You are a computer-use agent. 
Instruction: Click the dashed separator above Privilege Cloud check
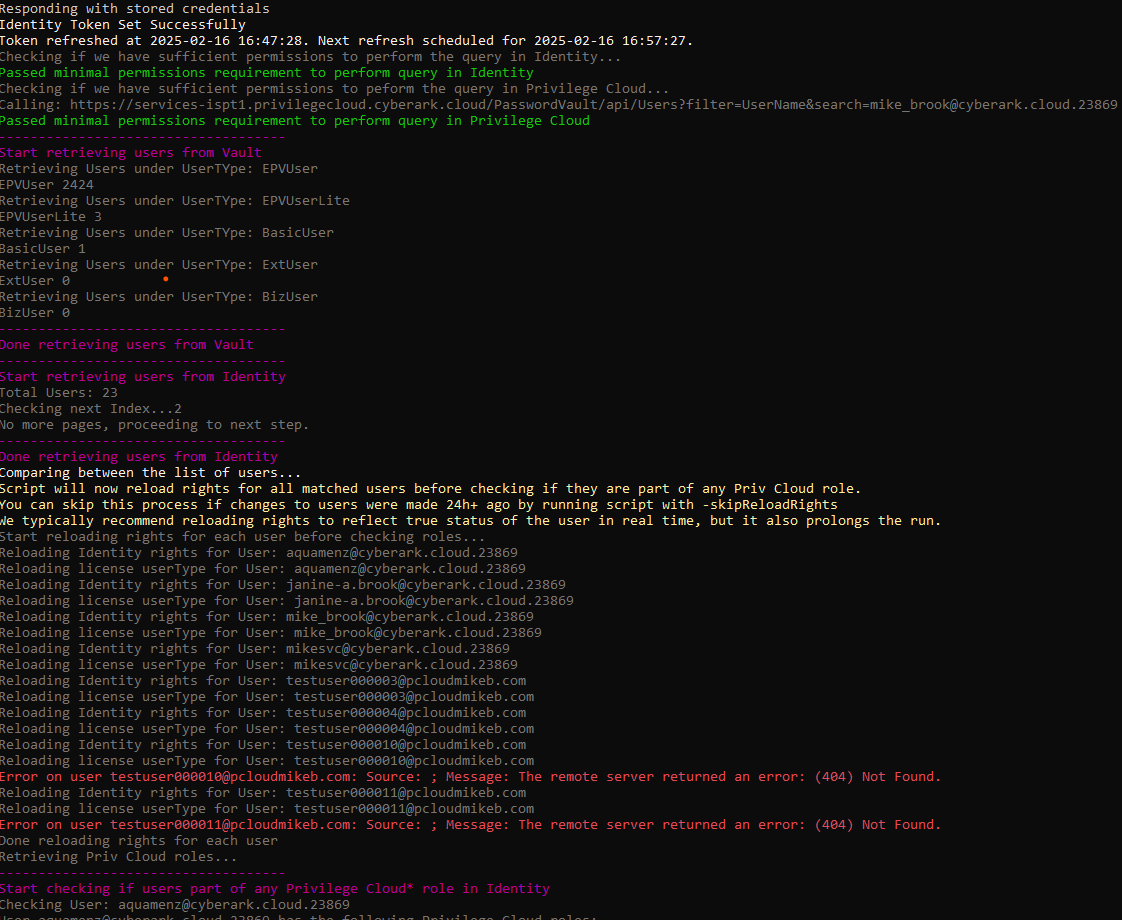click(143, 872)
